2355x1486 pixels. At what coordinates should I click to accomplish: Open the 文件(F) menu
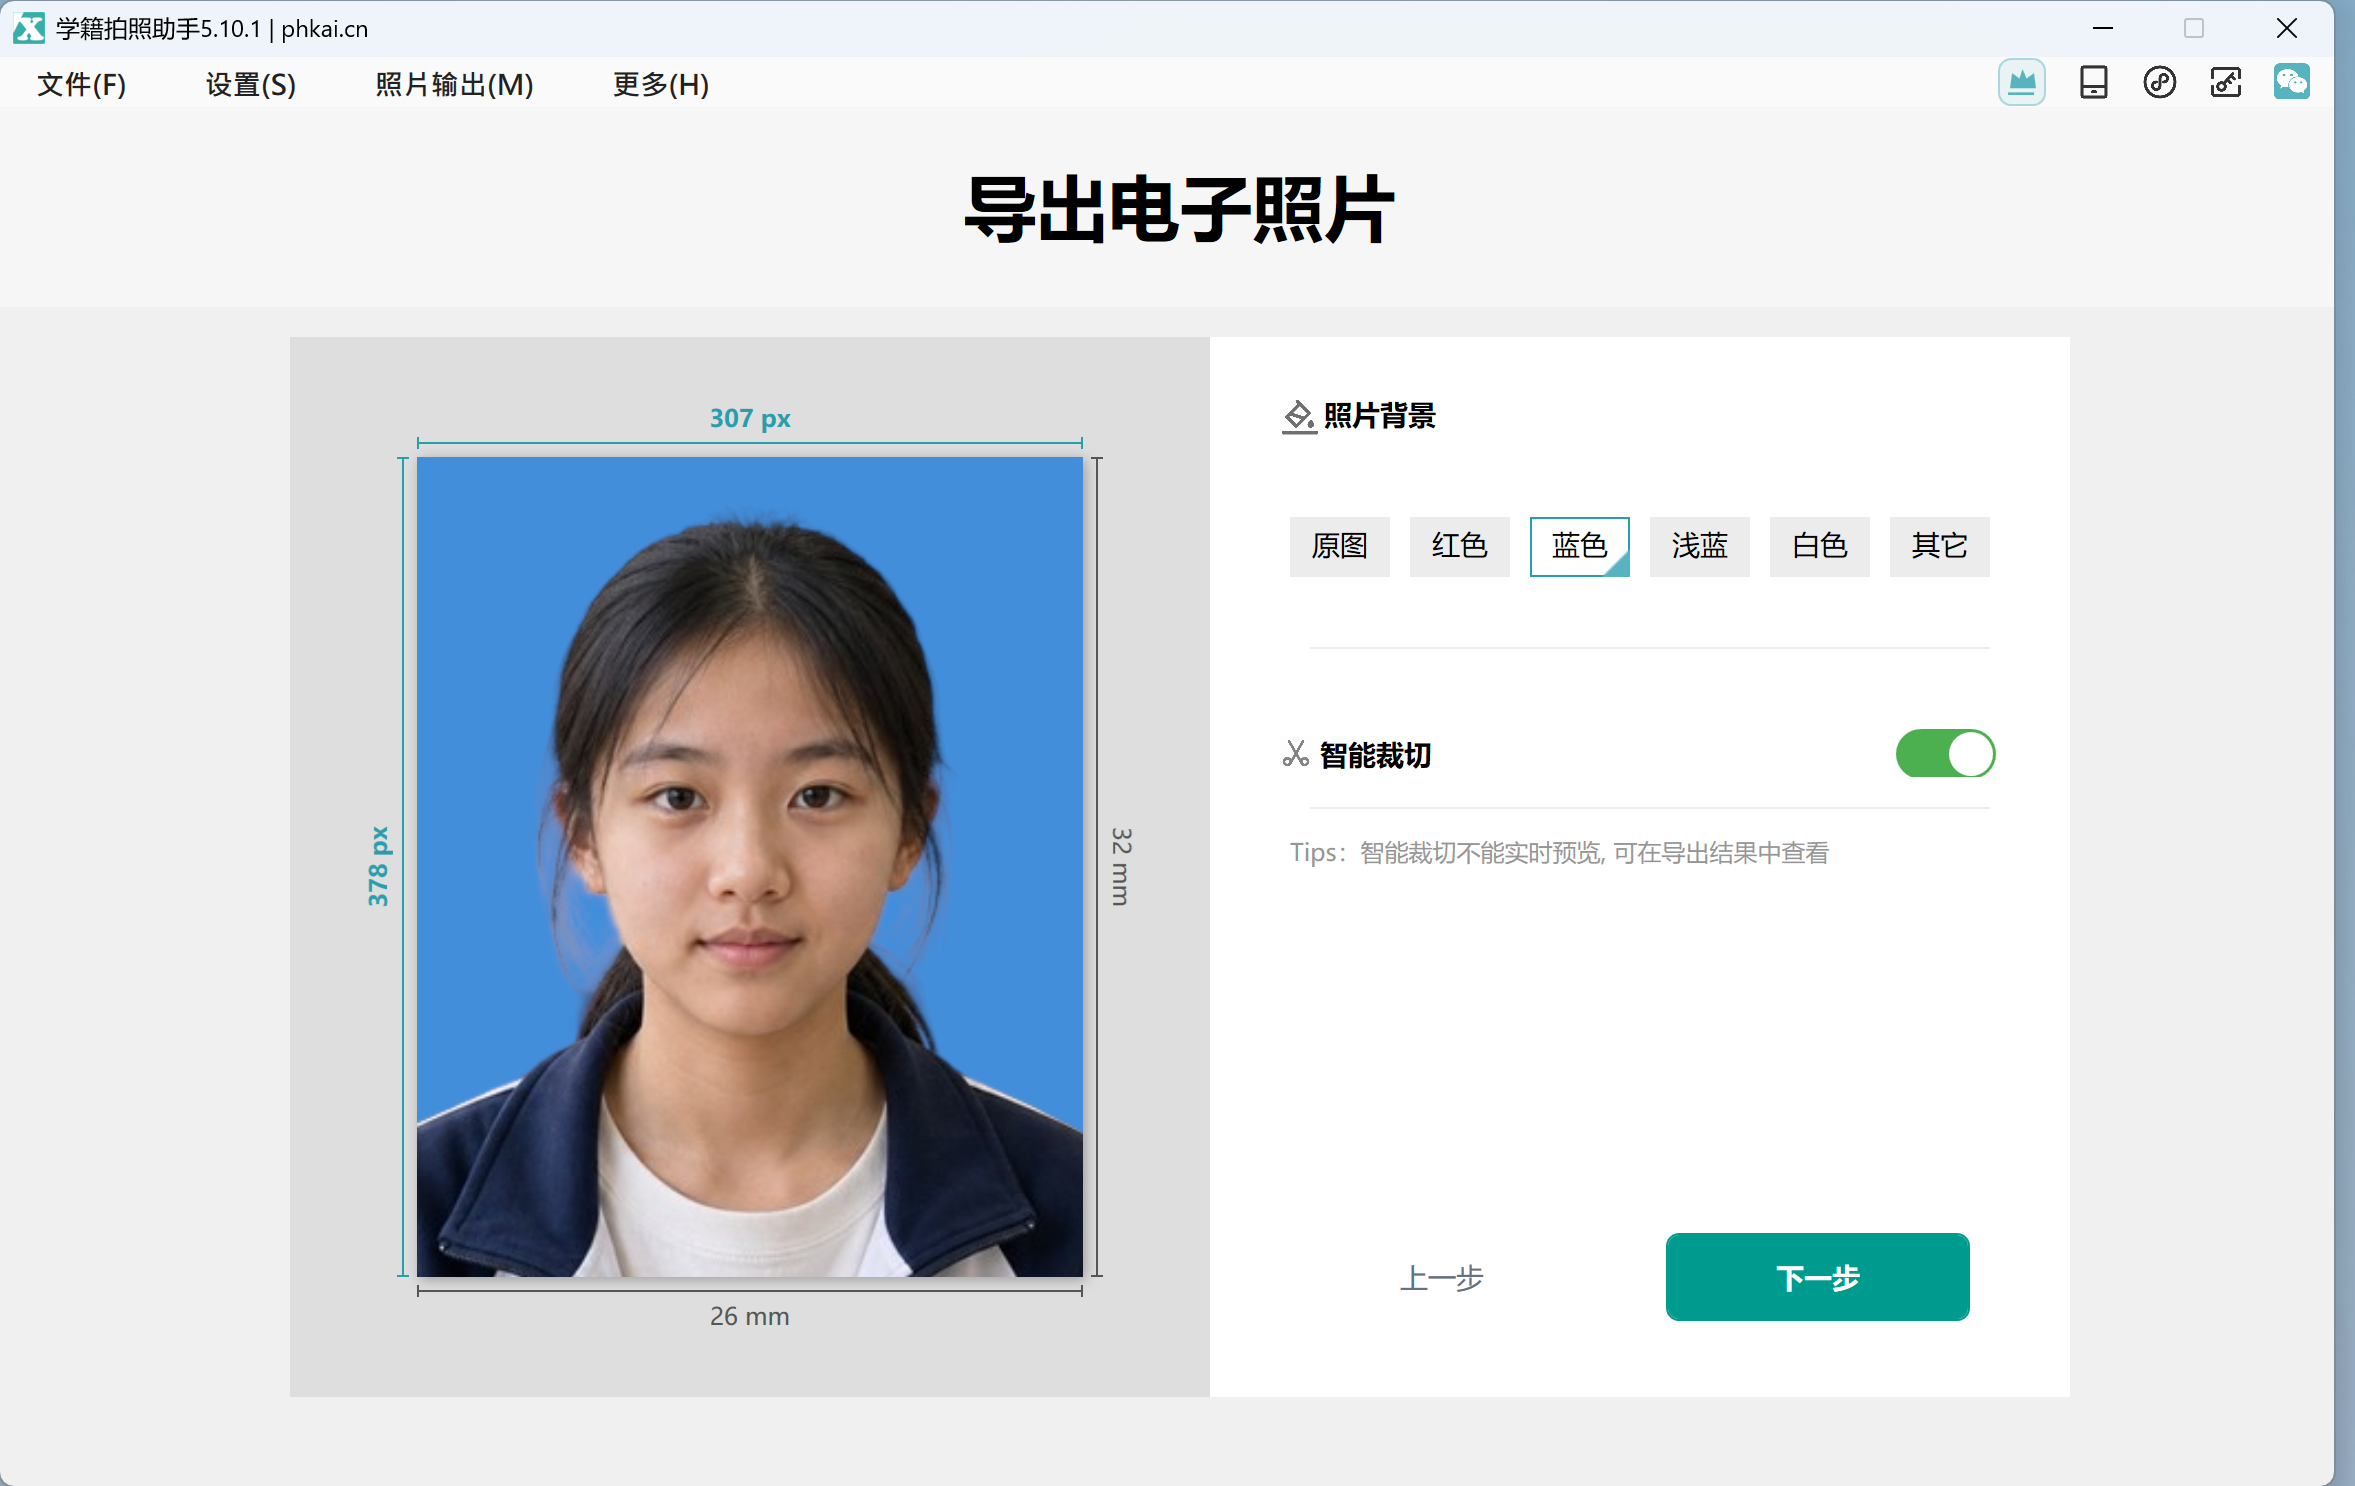click(x=82, y=85)
